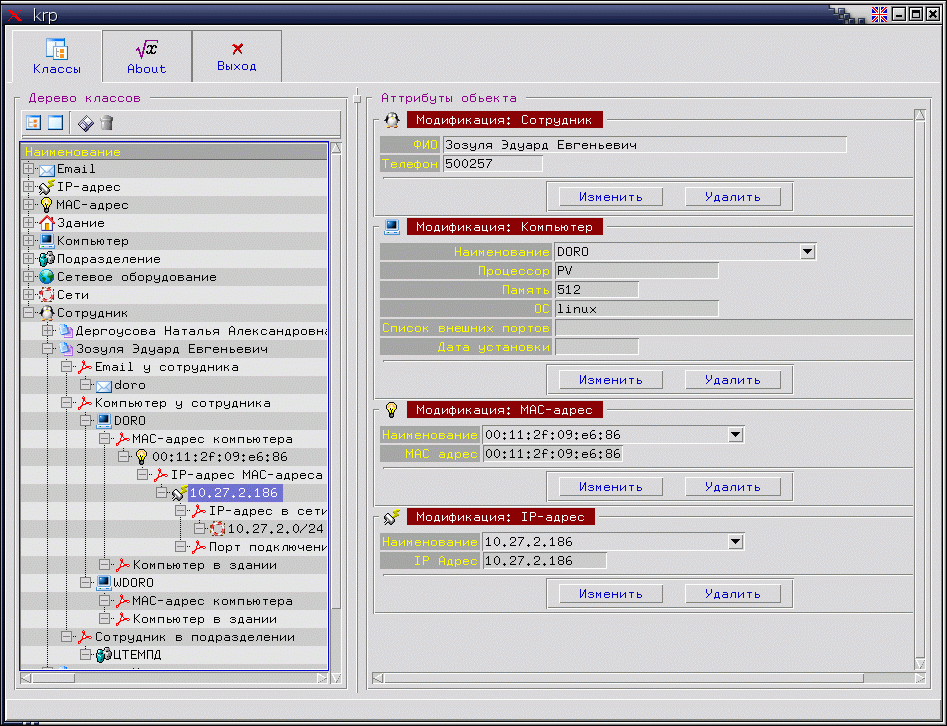This screenshot has width=947, height=726.
Task: Click the UK flag icon in title bar
Action: [x=880, y=14]
